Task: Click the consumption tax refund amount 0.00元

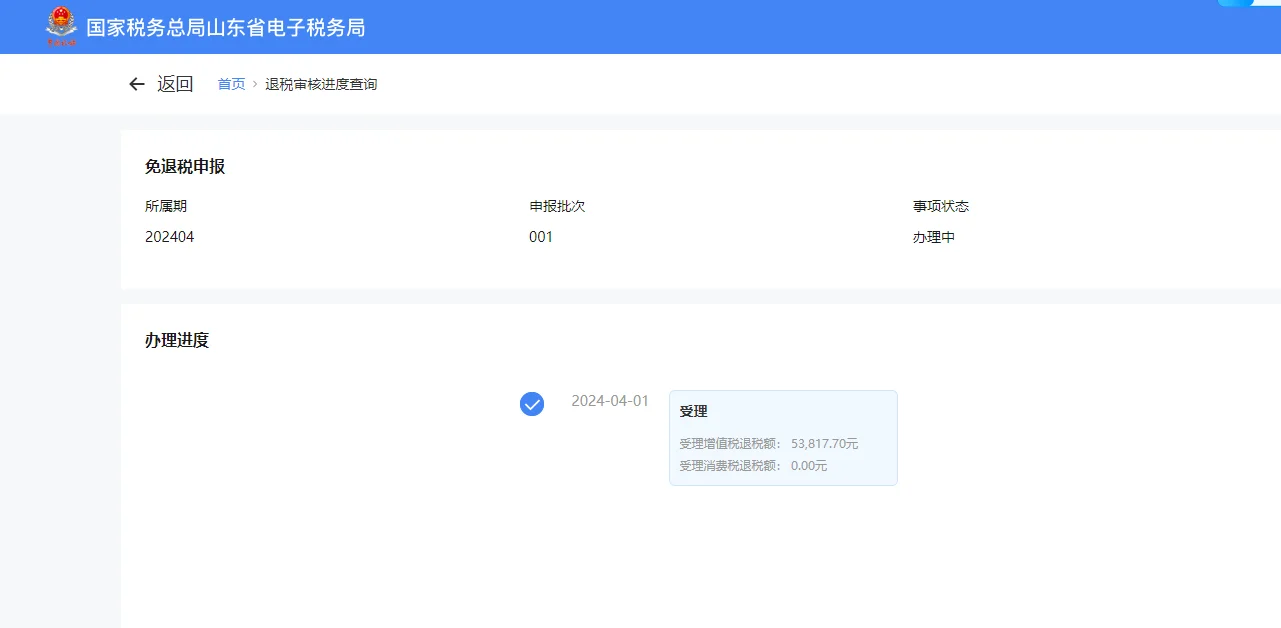Action: pyautogui.click(x=808, y=465)
